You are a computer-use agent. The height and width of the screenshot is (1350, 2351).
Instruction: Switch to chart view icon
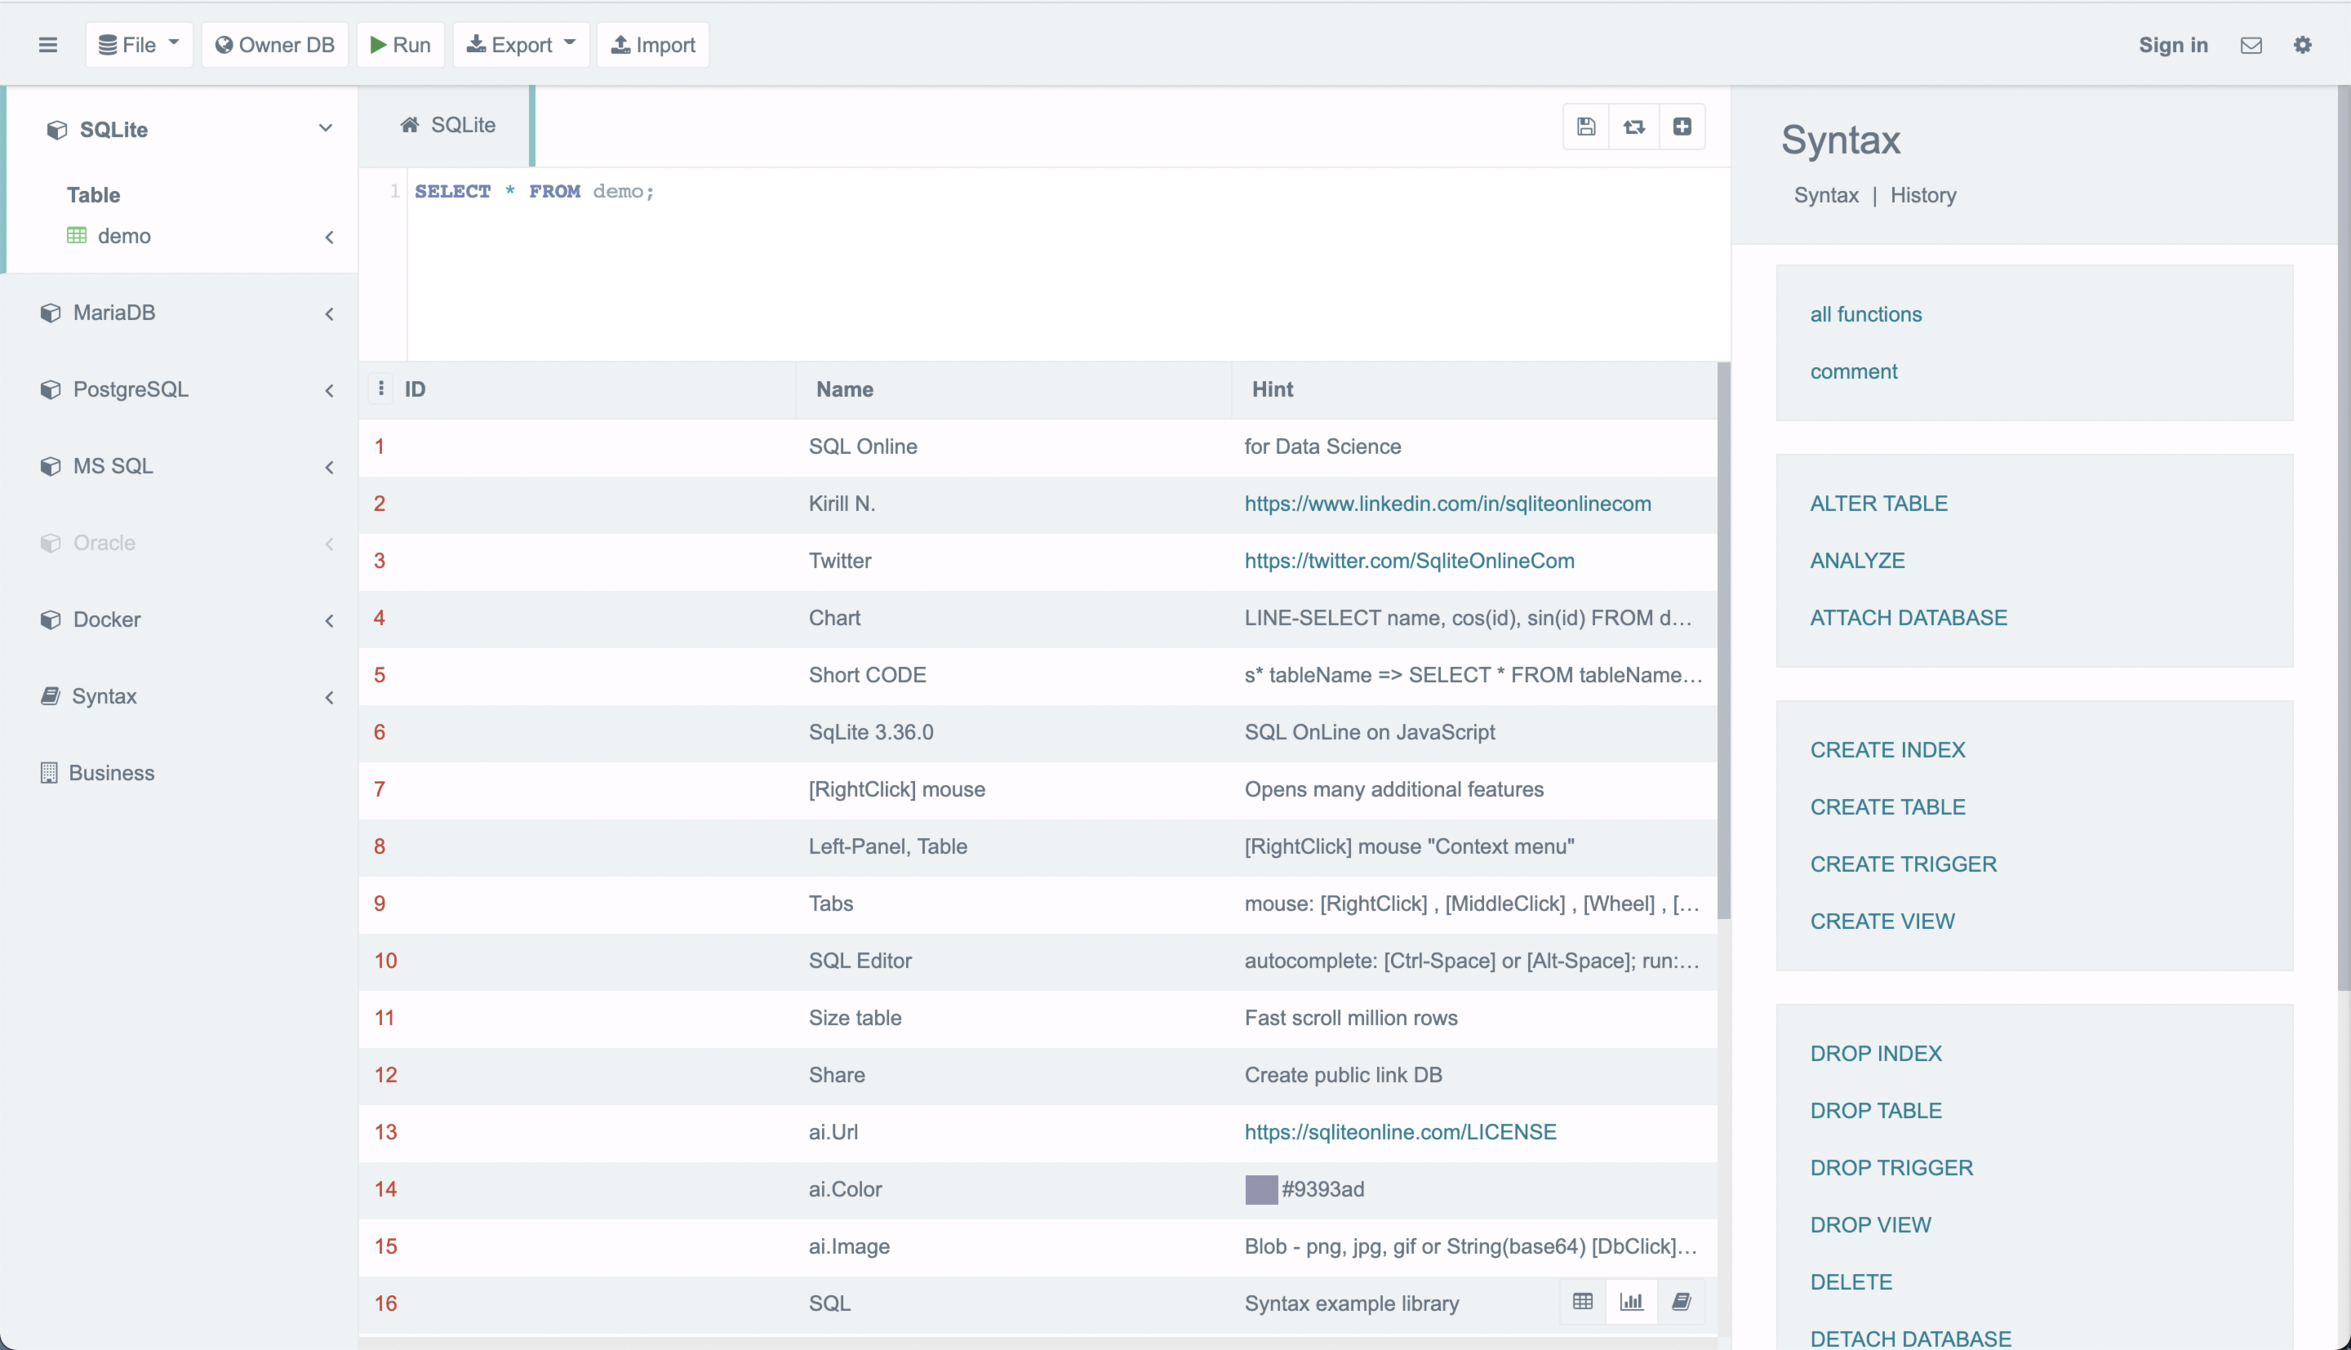tap(1631, 1302)
